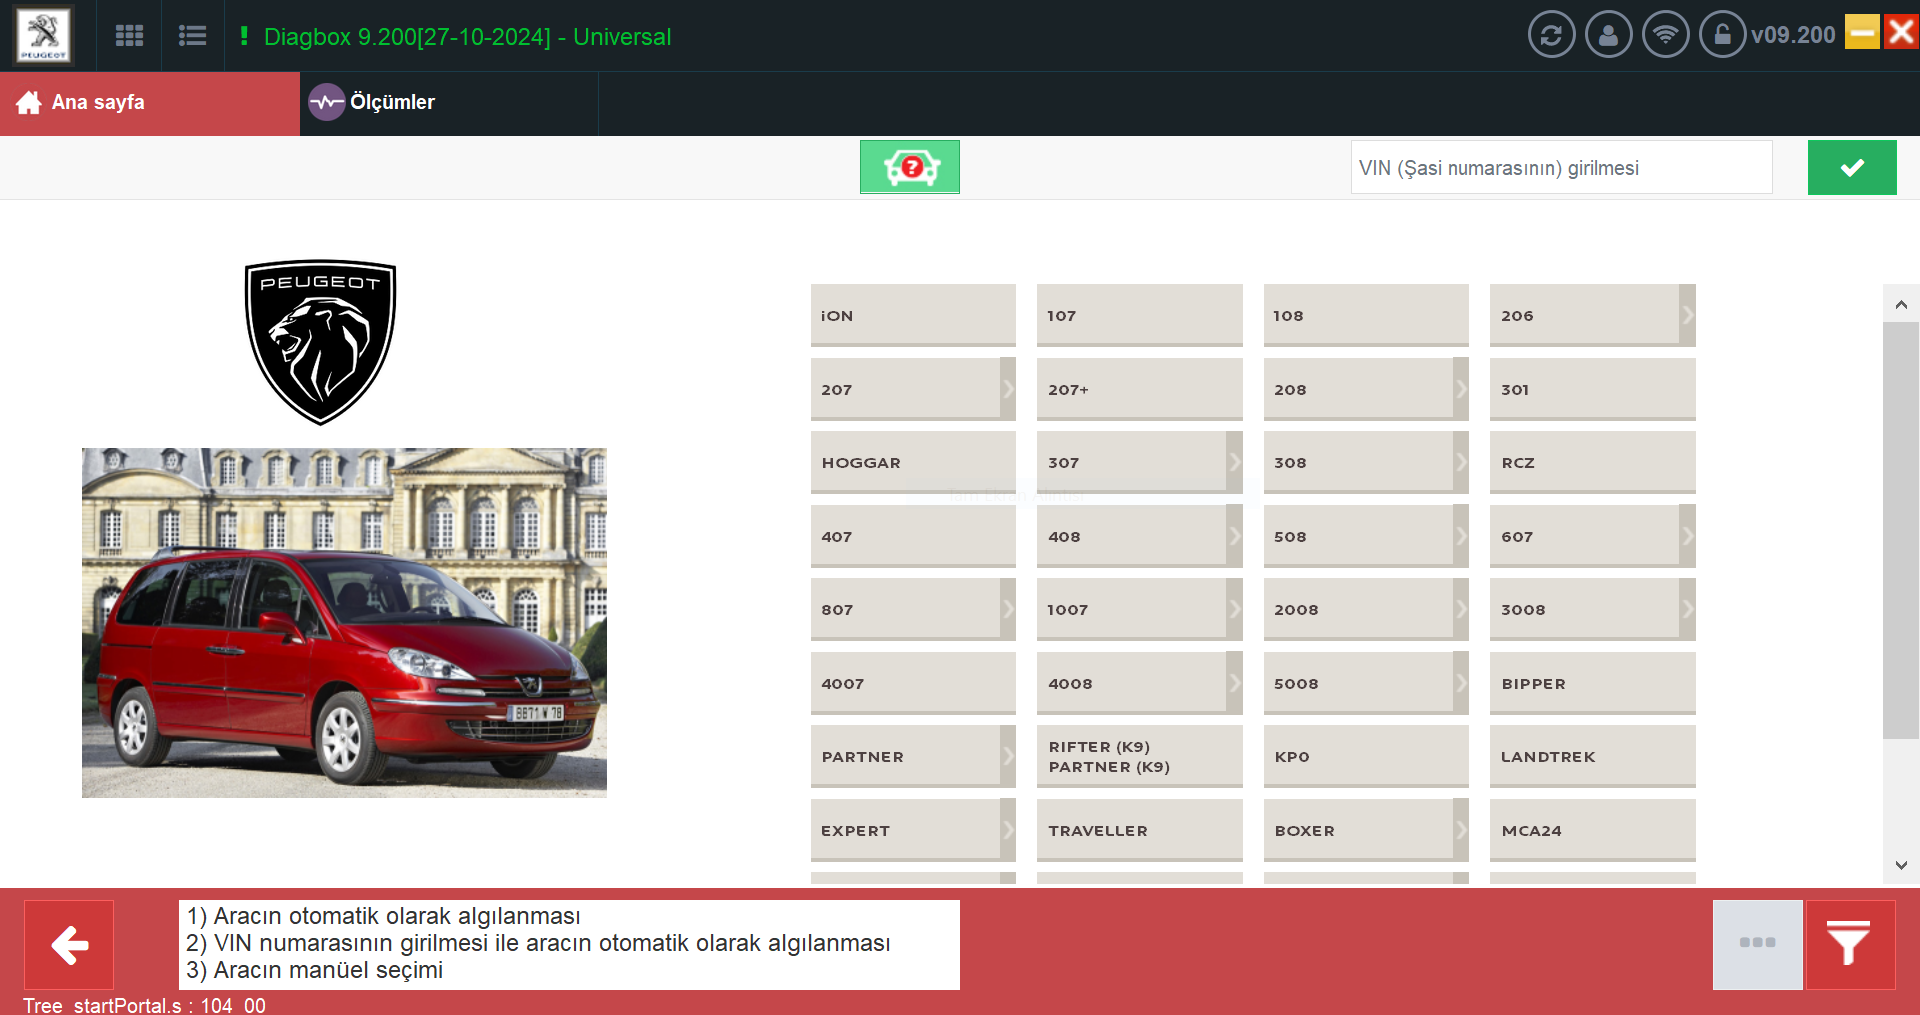1920x1015 pixels.
Task: Select the MCA24 vehicle model
Action: pos(1593,830)
